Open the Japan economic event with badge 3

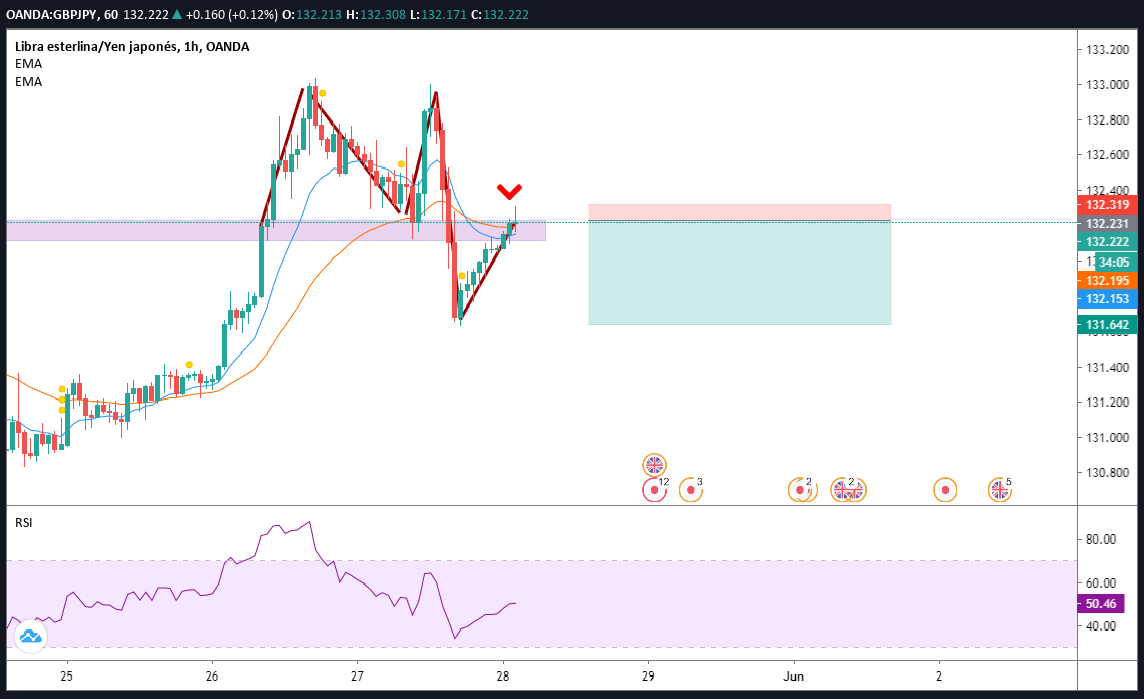coord(691,490)
